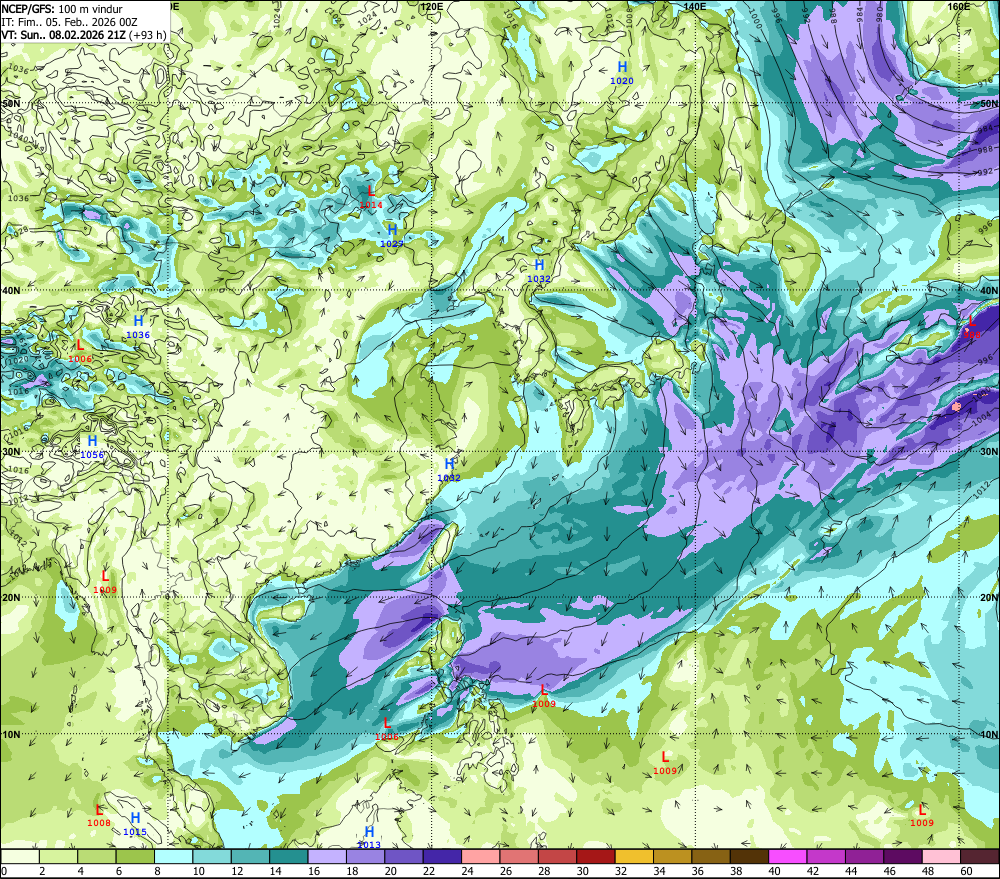Click the legend value label 24
This screenshot has width=1000, height=879.
pyautogui.click(x=467, y=871)
